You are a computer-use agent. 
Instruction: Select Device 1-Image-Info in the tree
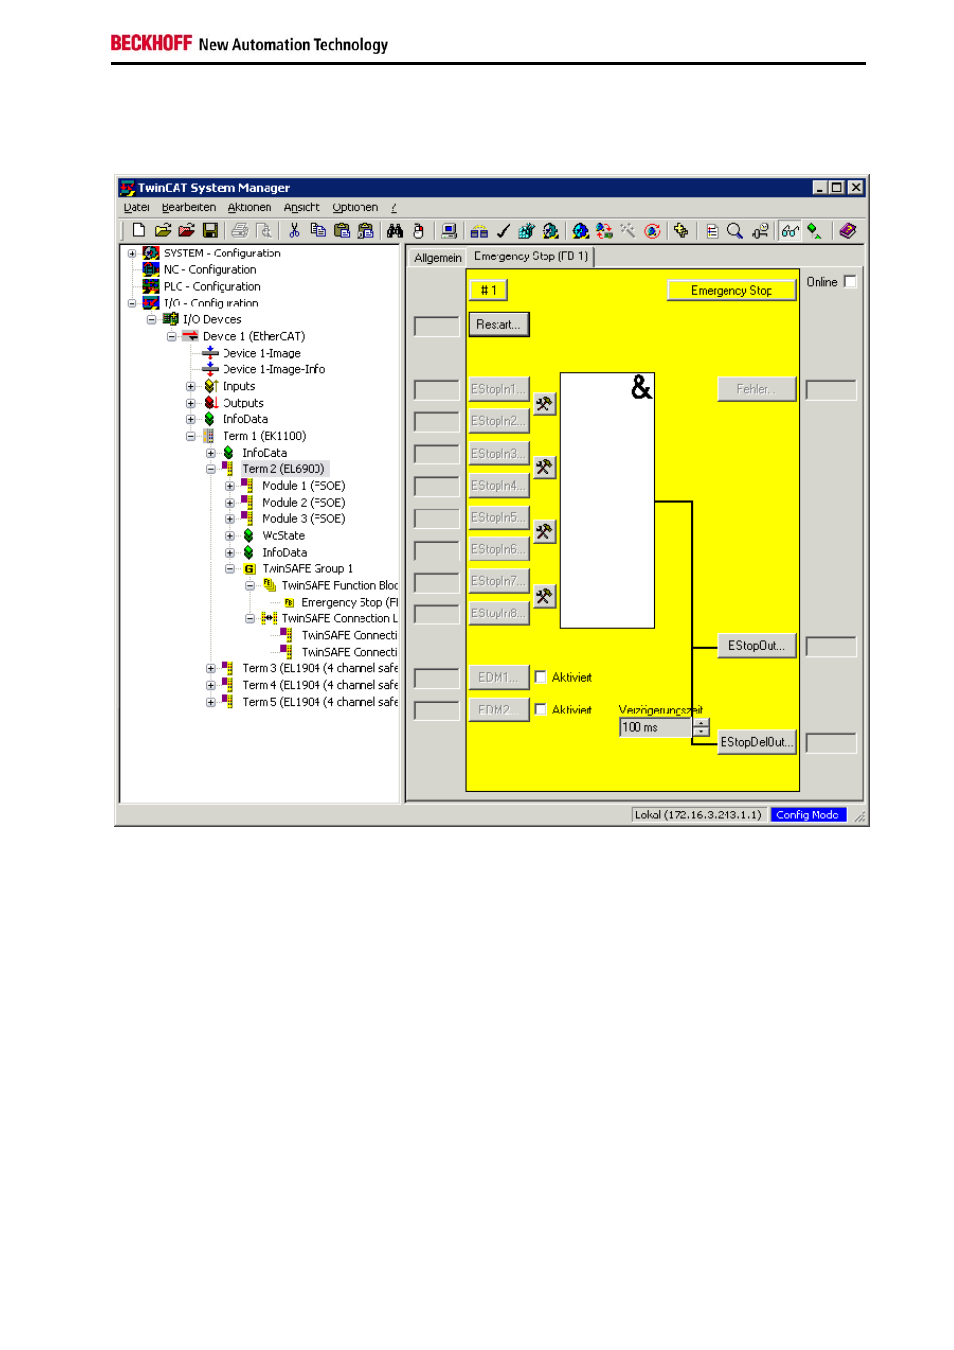coord(274,370)
